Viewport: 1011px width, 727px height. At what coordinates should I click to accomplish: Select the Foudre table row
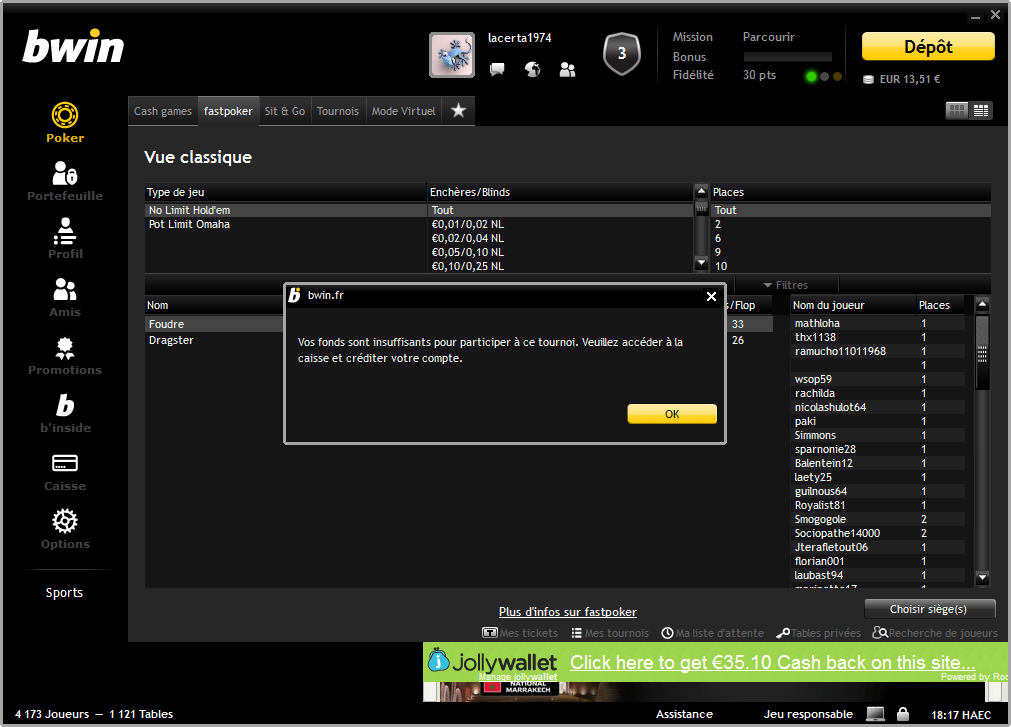tap(215, 324)
